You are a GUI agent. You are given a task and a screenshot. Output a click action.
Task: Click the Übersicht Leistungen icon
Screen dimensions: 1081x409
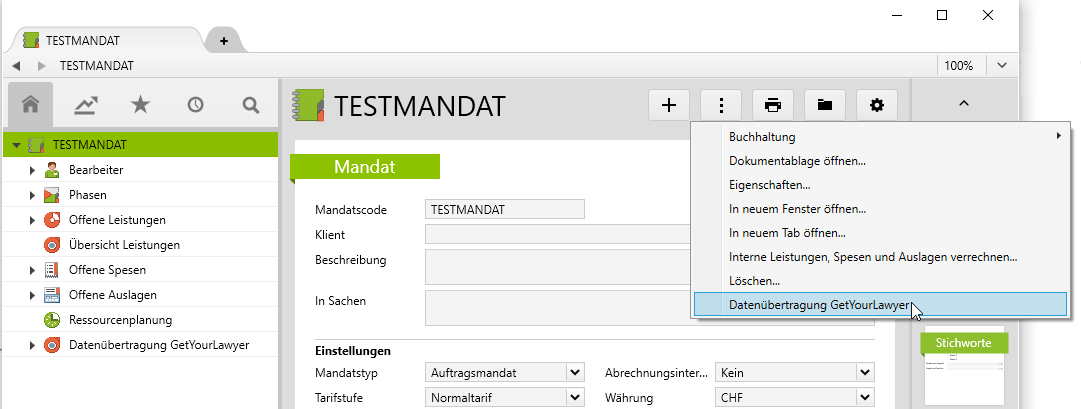(52, 245)
